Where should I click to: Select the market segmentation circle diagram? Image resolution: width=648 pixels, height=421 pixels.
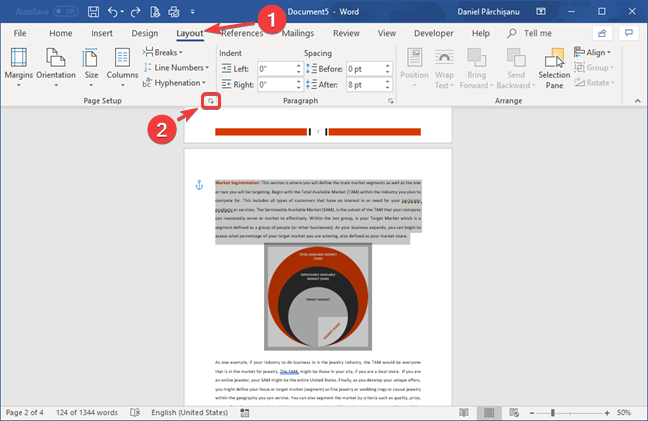click(x=318, y=297)
